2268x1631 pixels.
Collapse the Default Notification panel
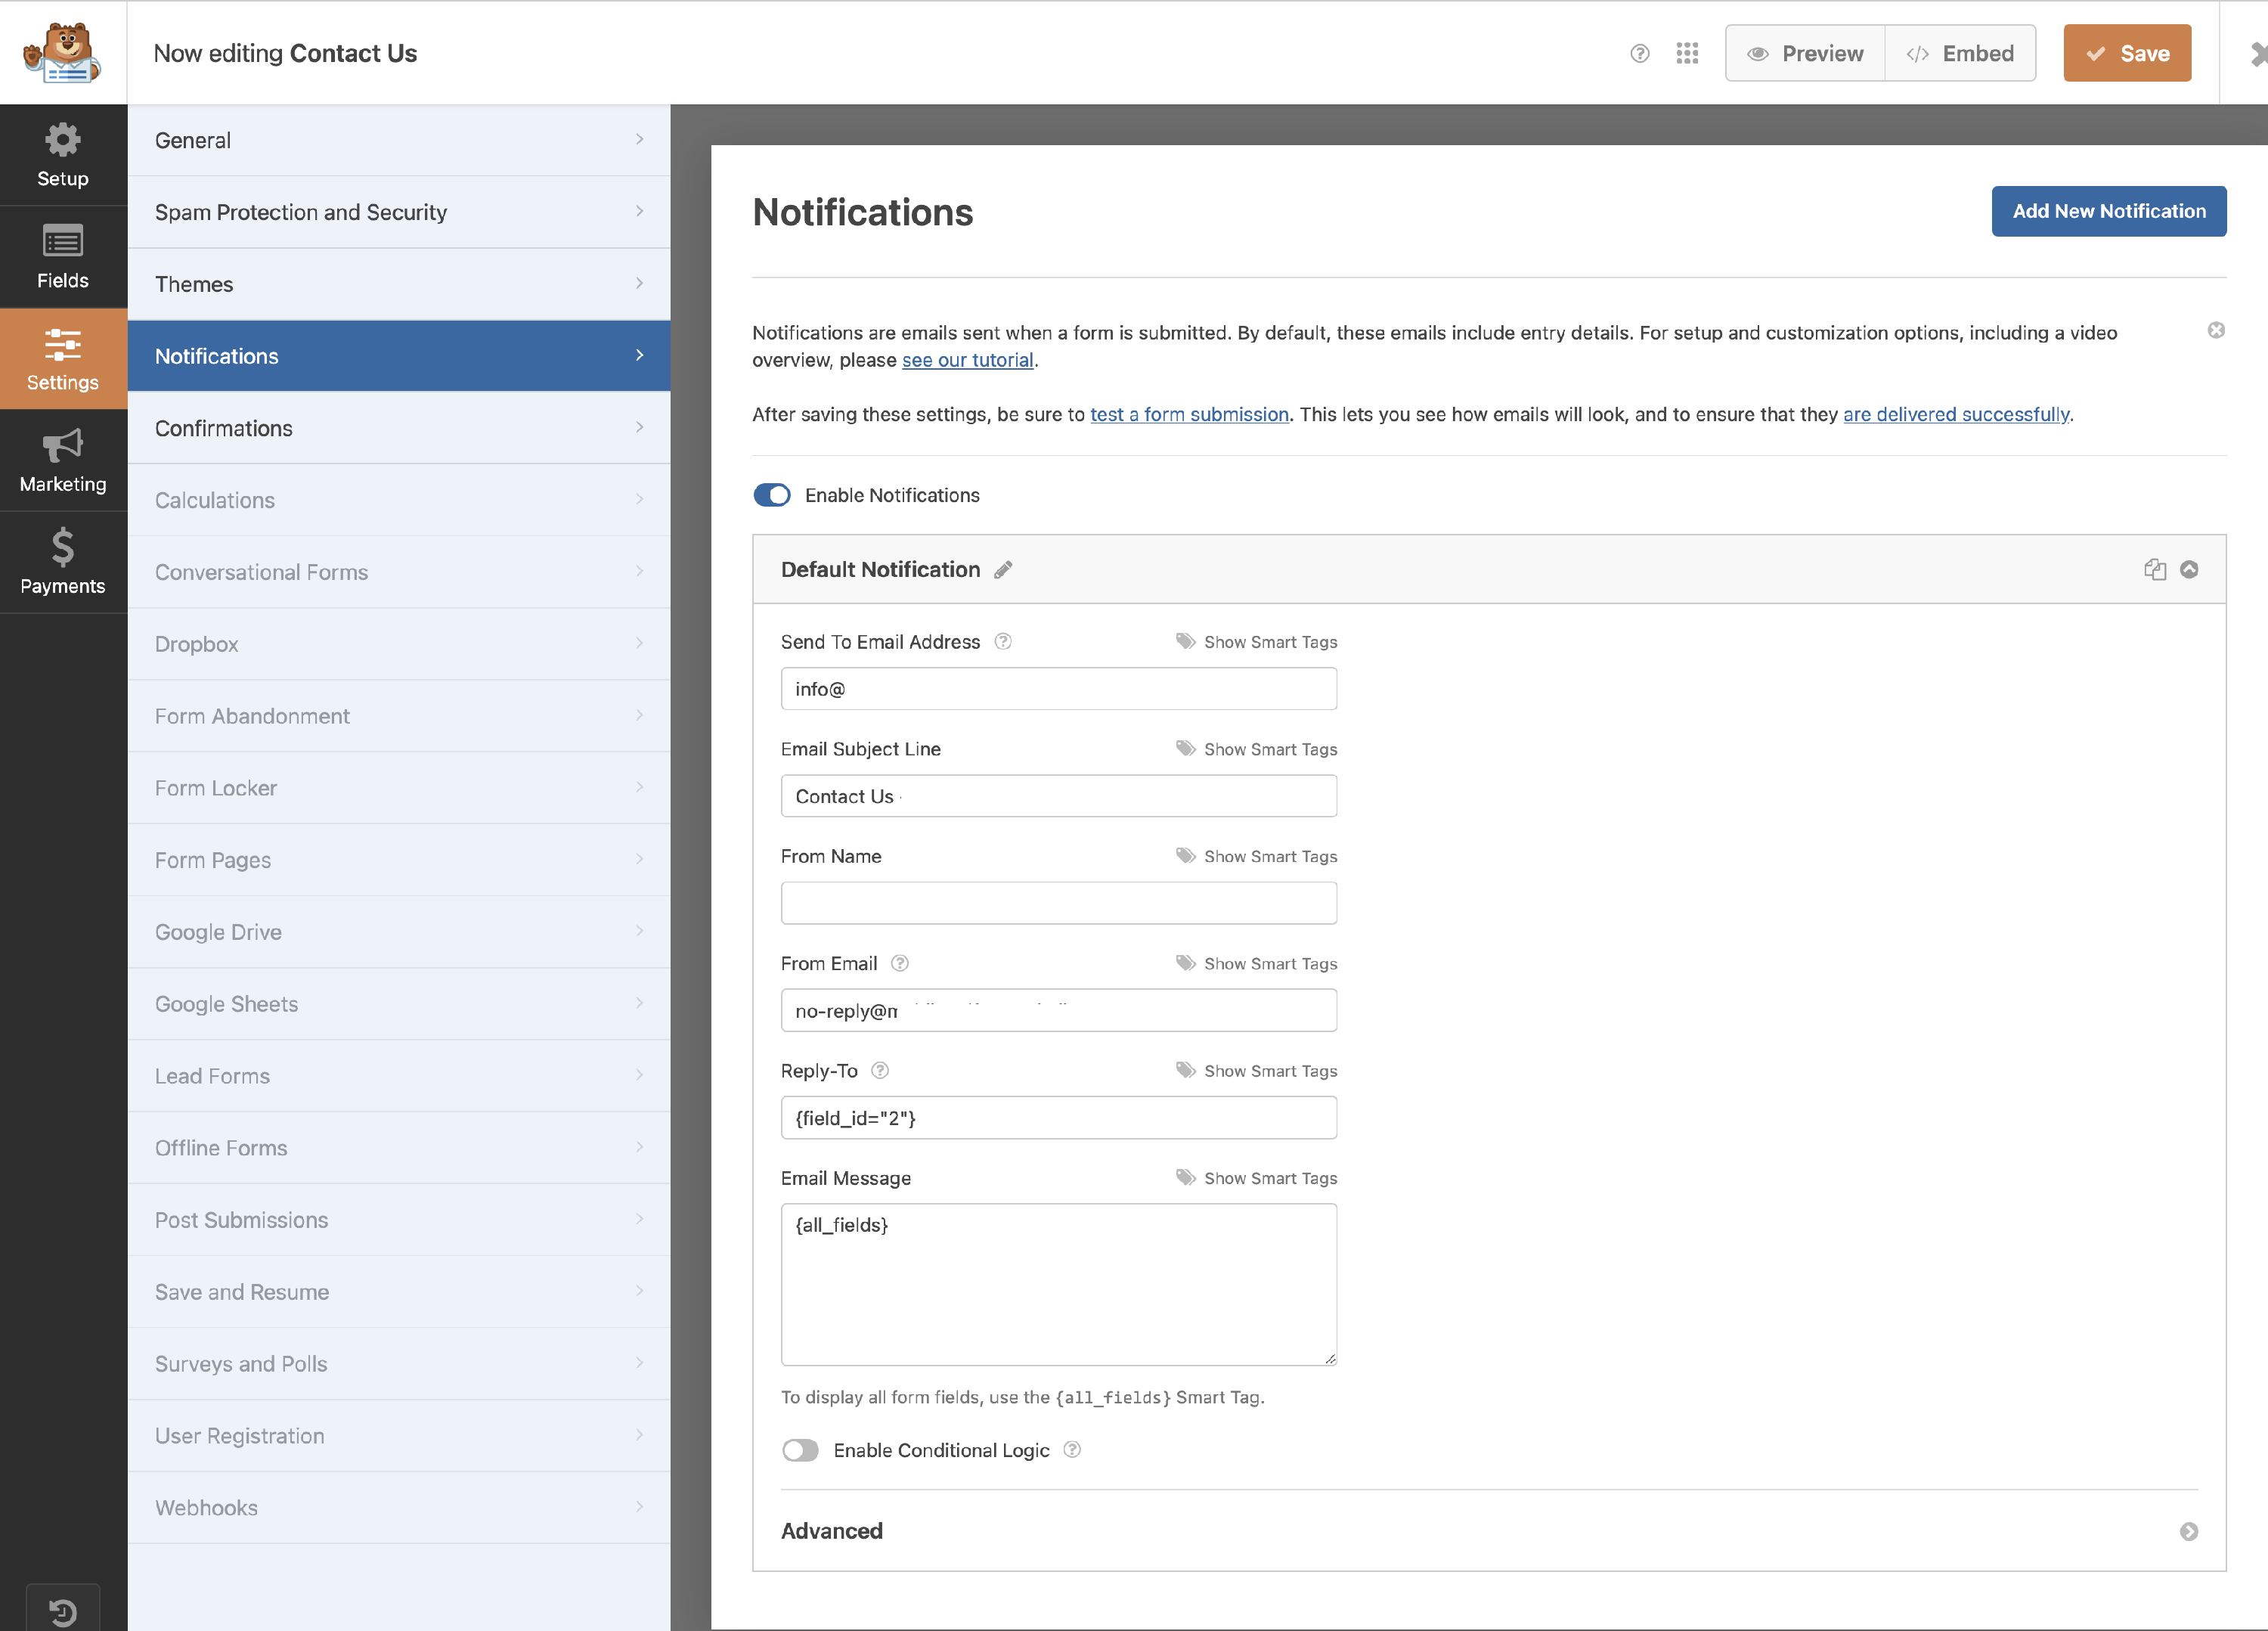[x=2189, y=569]
